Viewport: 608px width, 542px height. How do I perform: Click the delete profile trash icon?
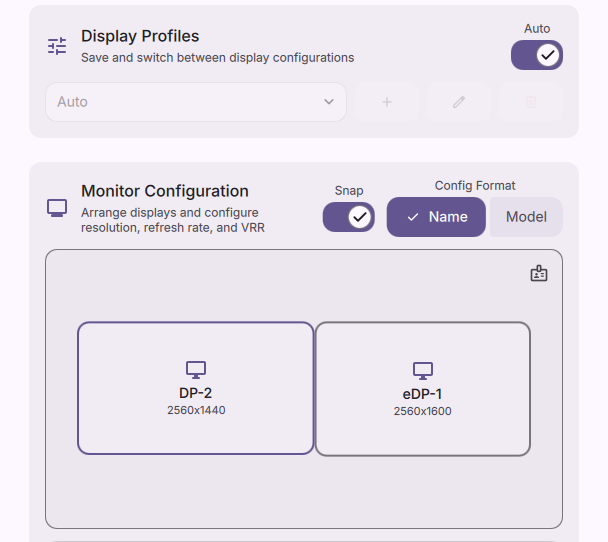click(531, 102)
